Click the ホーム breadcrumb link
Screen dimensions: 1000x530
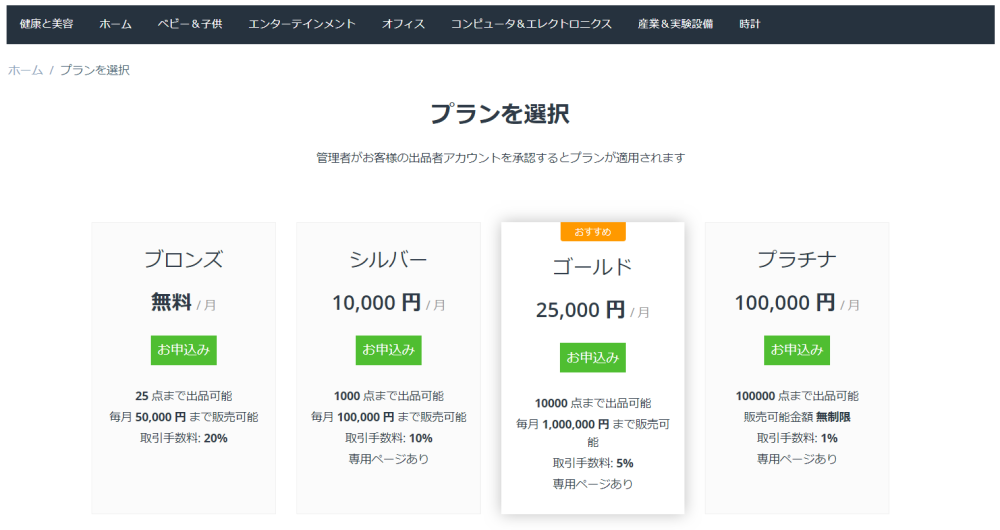25,70
